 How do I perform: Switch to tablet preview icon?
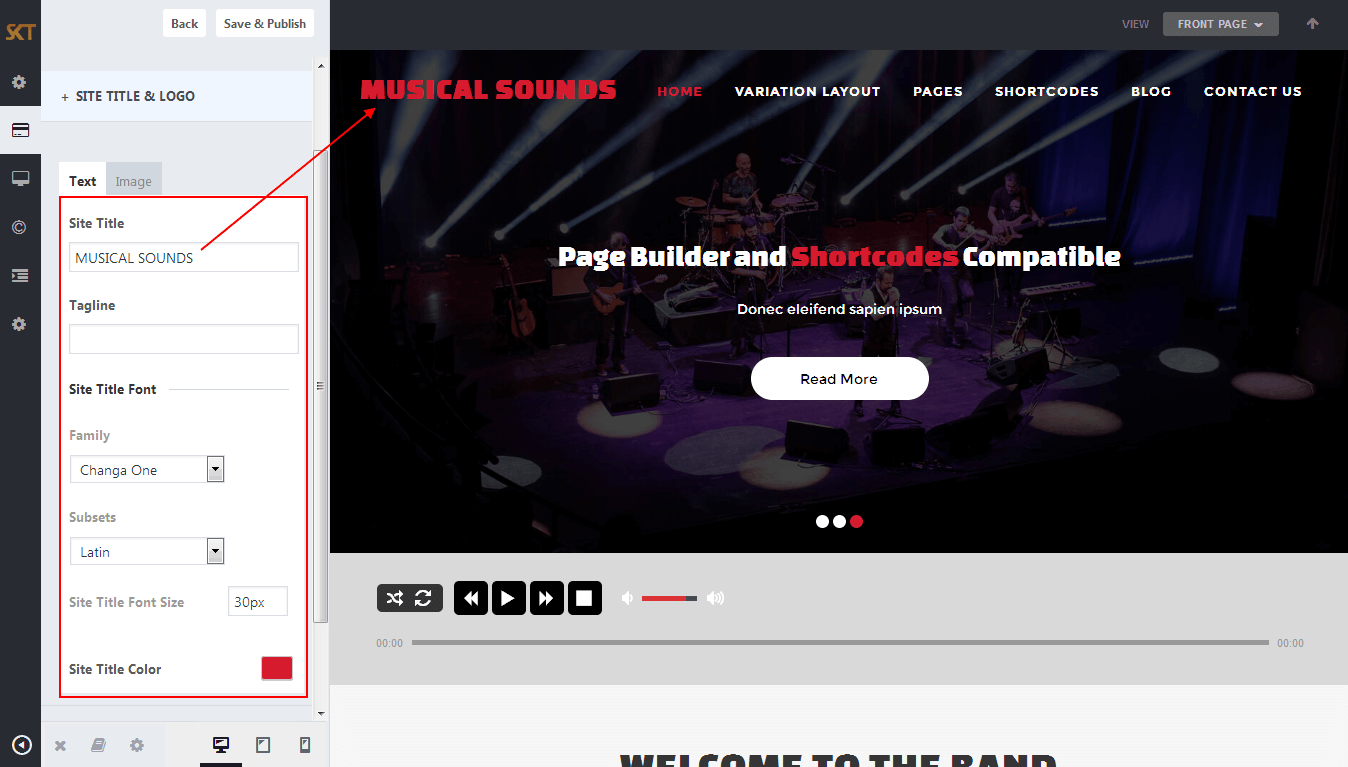[x=263, y=745]
